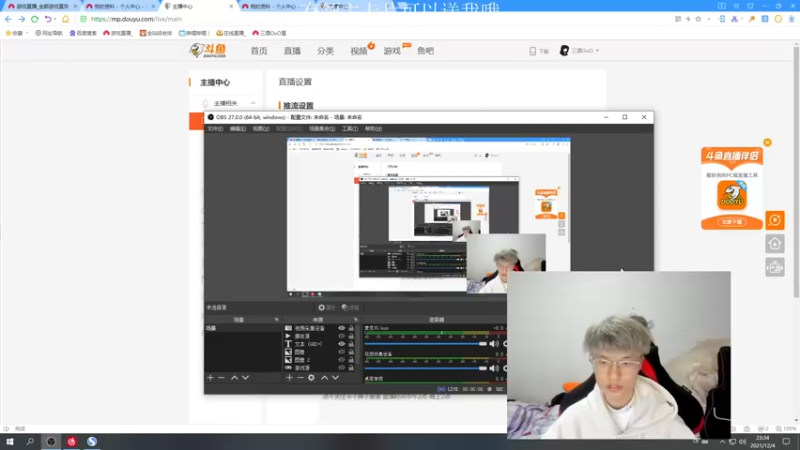
Task: Go to Douyu 首页 home tab
Action: point(259,51)
